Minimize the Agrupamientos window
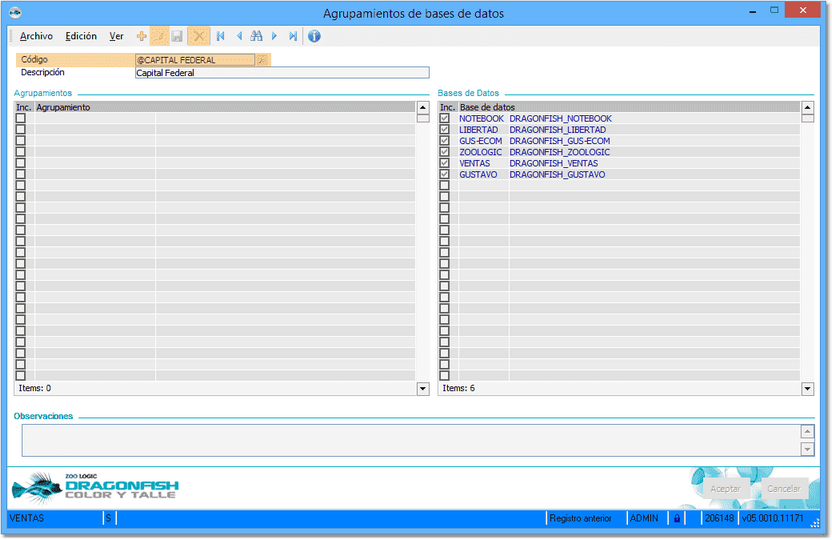Image resolution: width=832 pixels, height=540 pixels. pos(752,11)
